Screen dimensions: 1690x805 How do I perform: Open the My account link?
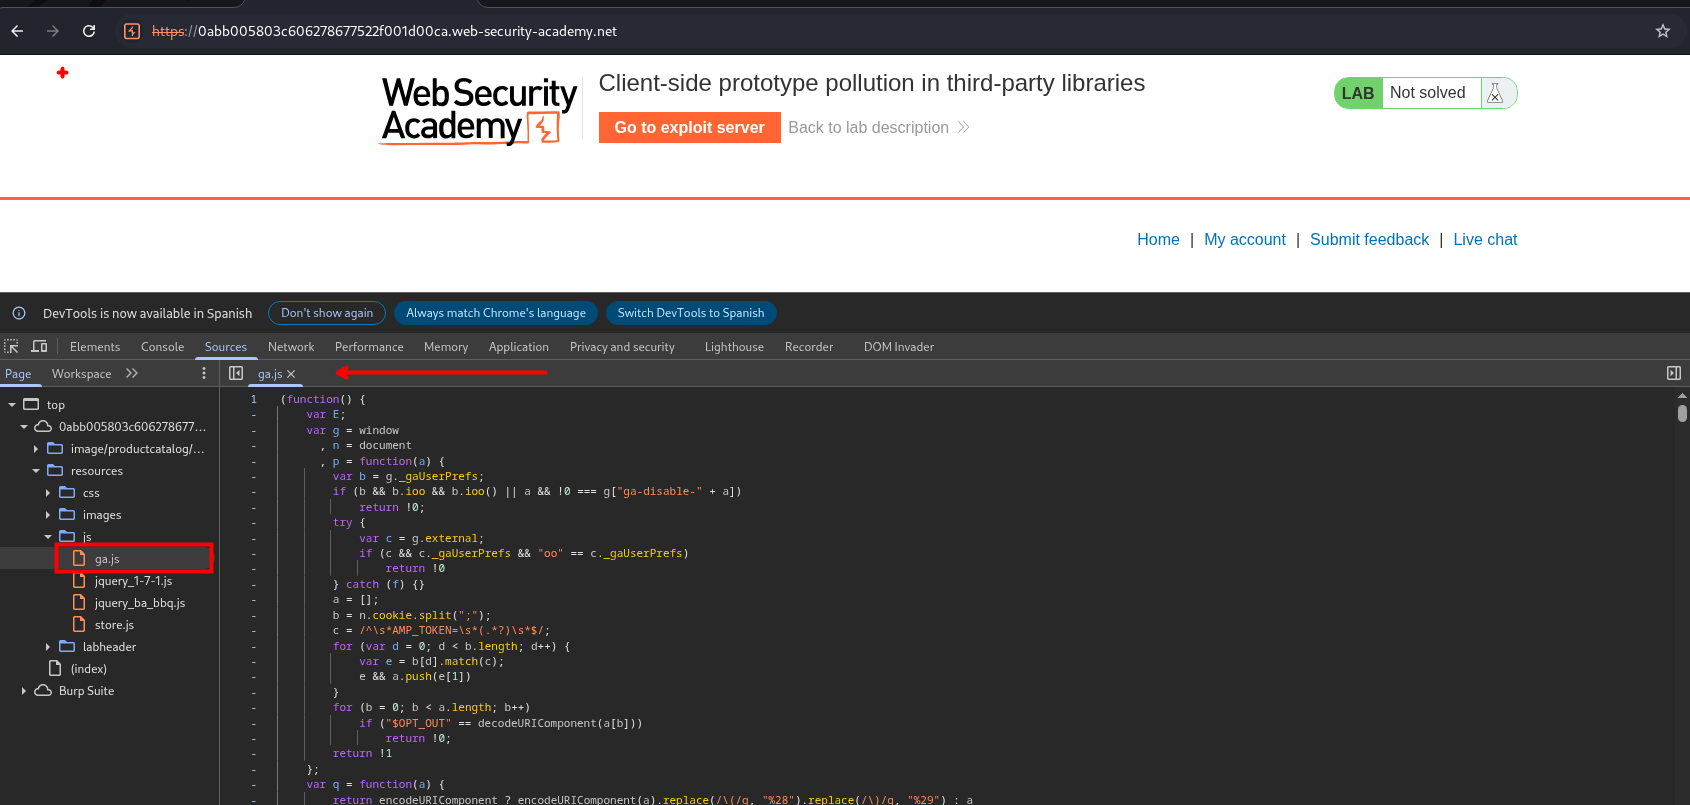[x=1244, y=240]
